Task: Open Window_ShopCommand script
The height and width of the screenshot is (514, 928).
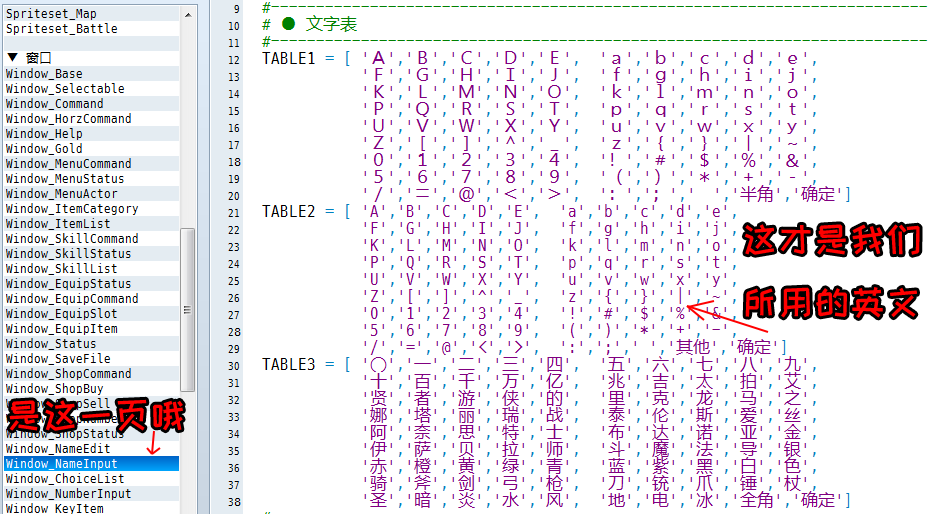Action: 91,374
